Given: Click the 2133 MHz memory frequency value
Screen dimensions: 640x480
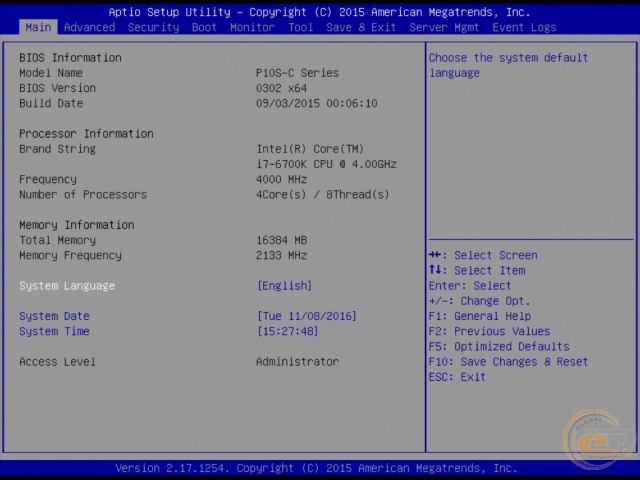Looking at the screenshot, I should point(281,255).
